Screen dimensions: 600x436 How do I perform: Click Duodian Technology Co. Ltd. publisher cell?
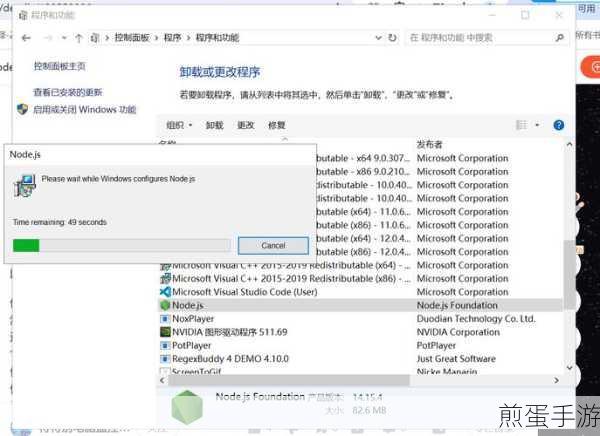(x=476, y=318)
